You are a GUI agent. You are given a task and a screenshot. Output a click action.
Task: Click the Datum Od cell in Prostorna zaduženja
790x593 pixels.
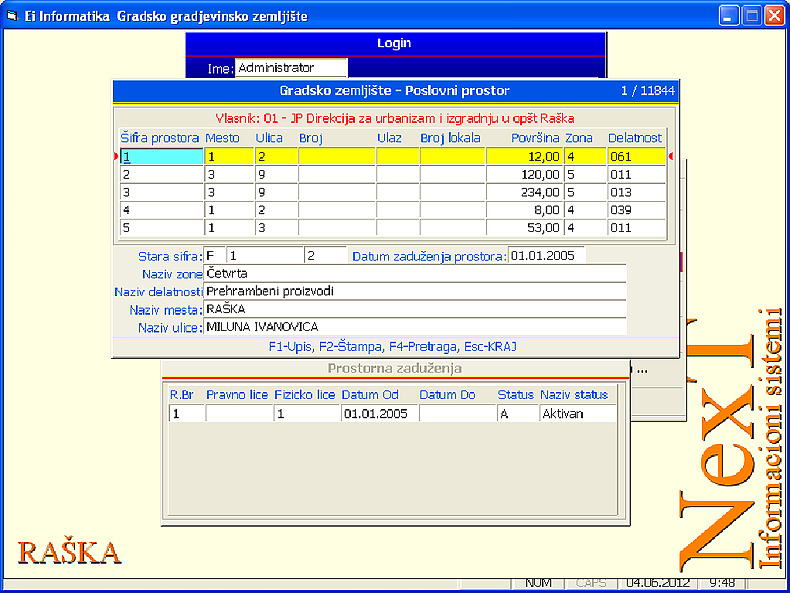pyautogui.click(x=378, y=413)
